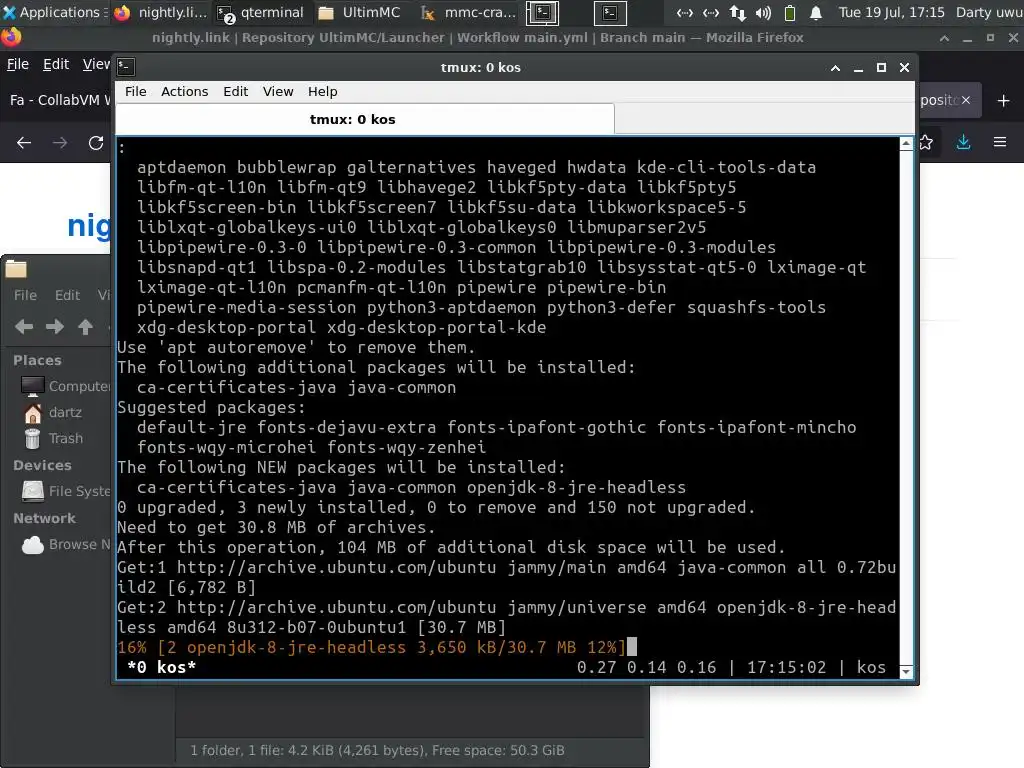1024x768 pixels.
Task: Click the clock showing Tue 19 Jul, 17:15
Action: [891, 12]
